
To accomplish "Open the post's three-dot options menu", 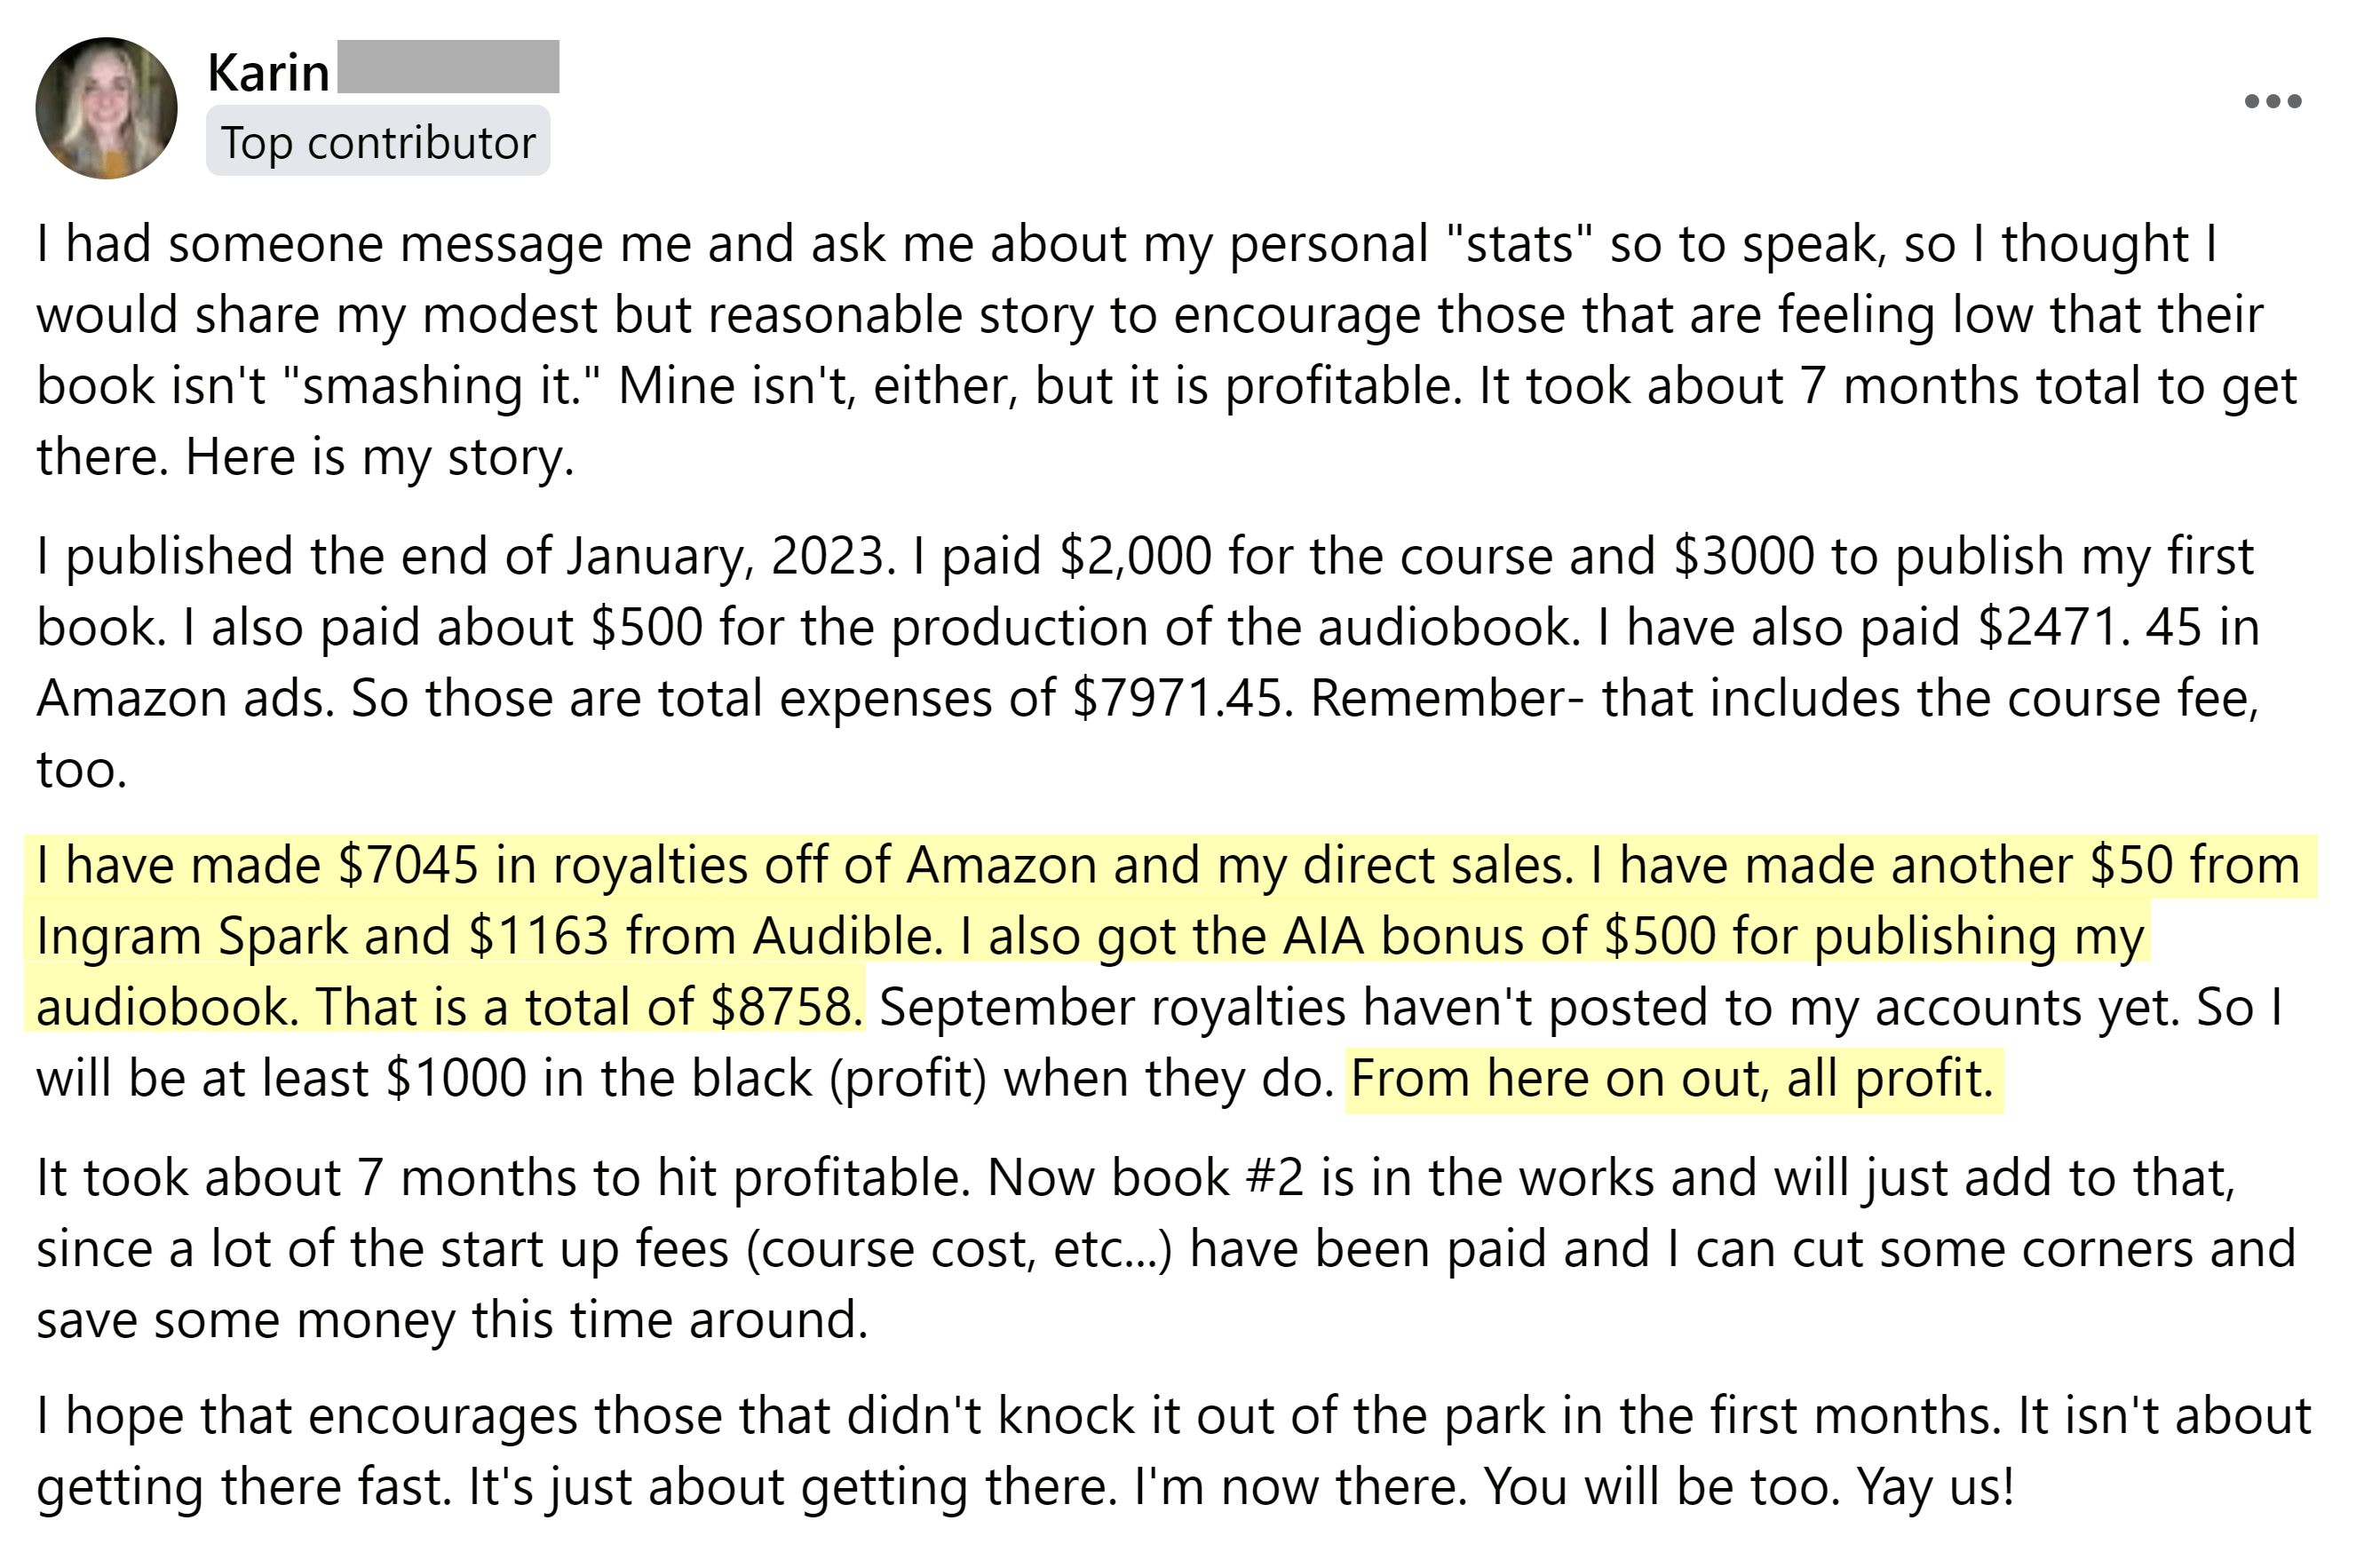I will click(x=2272, y=101).
